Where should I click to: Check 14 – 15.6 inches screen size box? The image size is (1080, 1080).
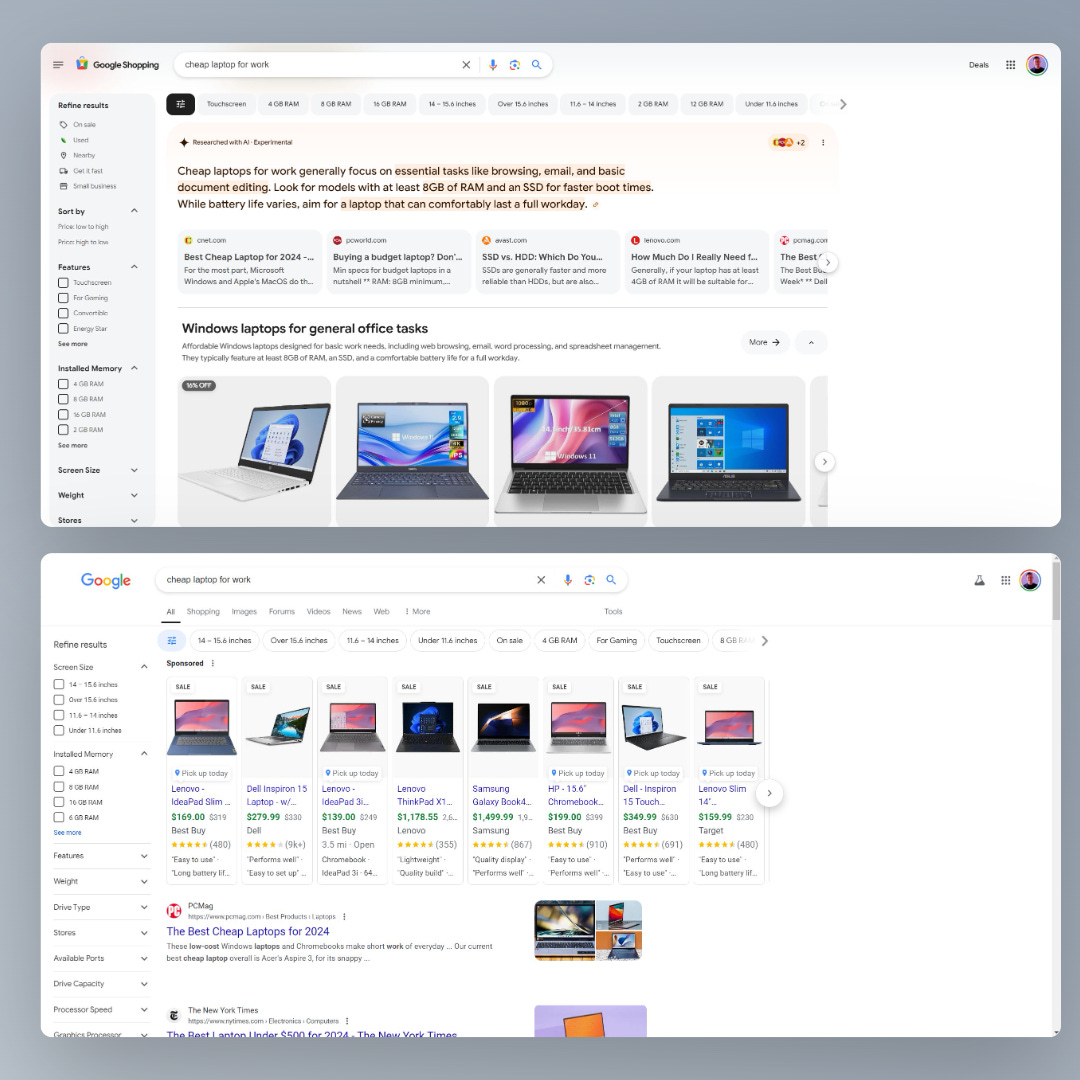tap(59, 685)
